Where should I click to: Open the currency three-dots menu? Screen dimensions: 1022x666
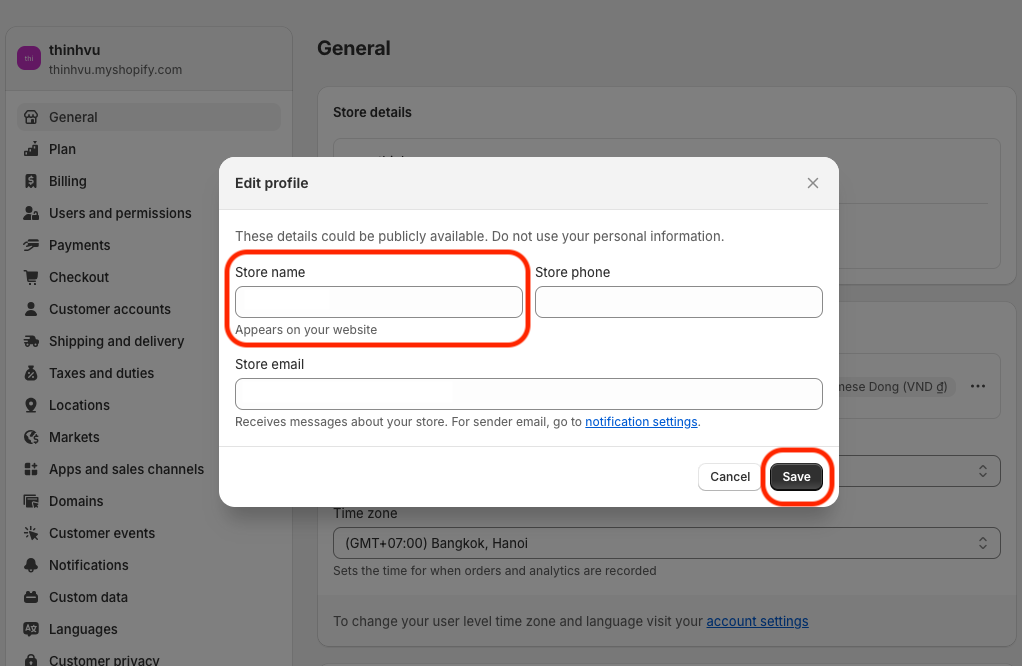(x=978, y=386)
